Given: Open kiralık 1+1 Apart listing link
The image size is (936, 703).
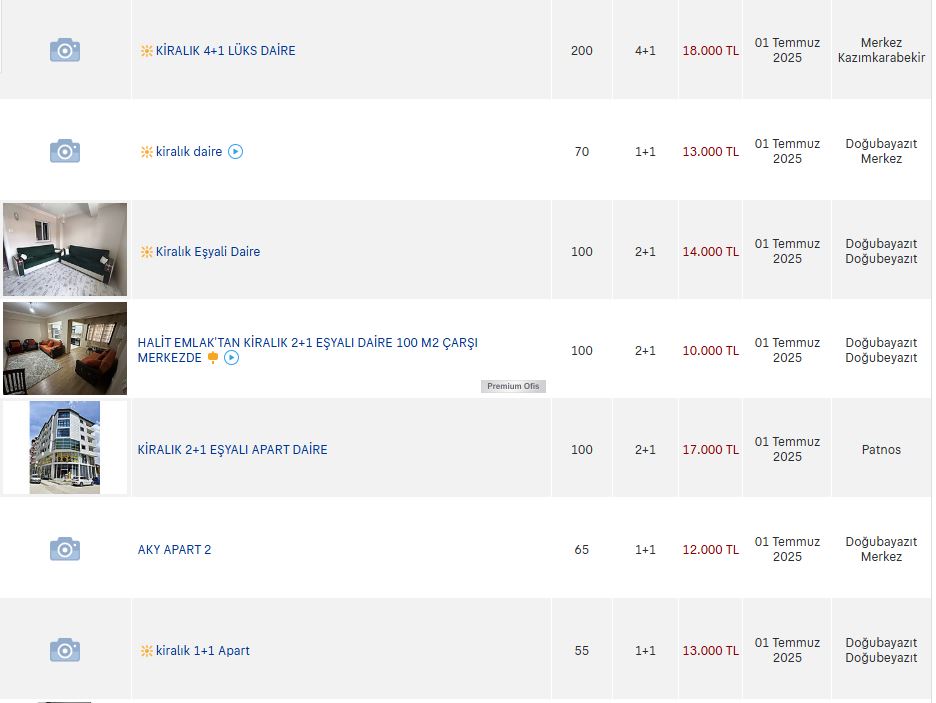Looking at the screenshot, I should pyautogui.click(x=202, y=650).
